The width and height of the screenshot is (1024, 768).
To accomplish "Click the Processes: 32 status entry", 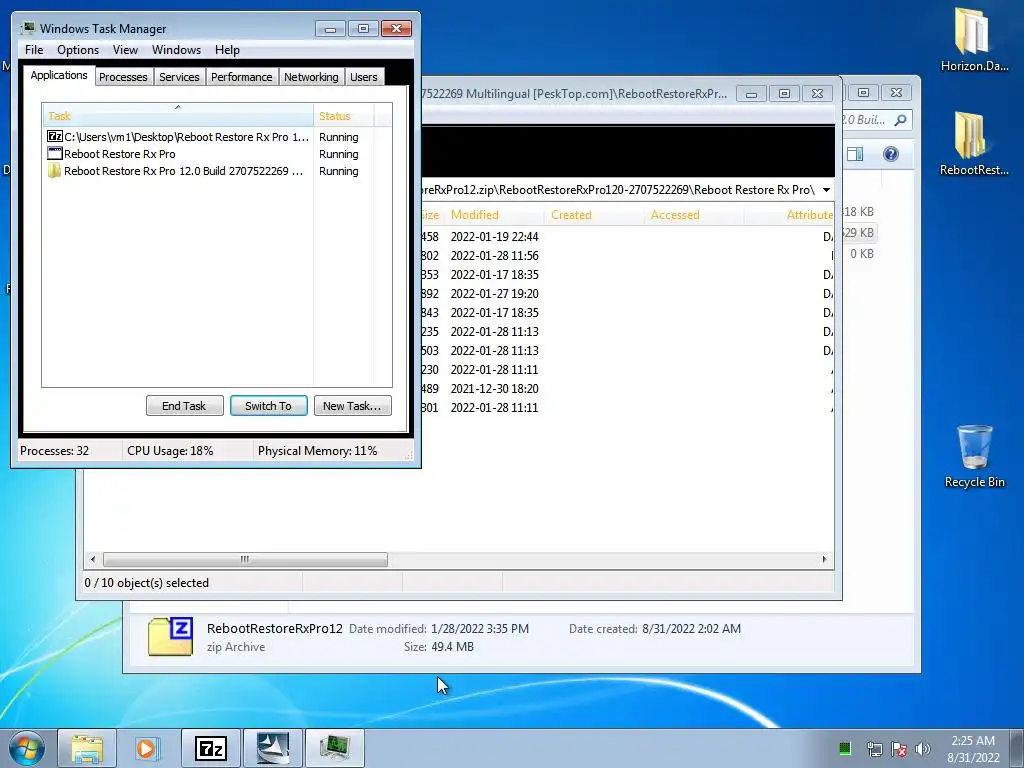I will click(x=54, y=451).
